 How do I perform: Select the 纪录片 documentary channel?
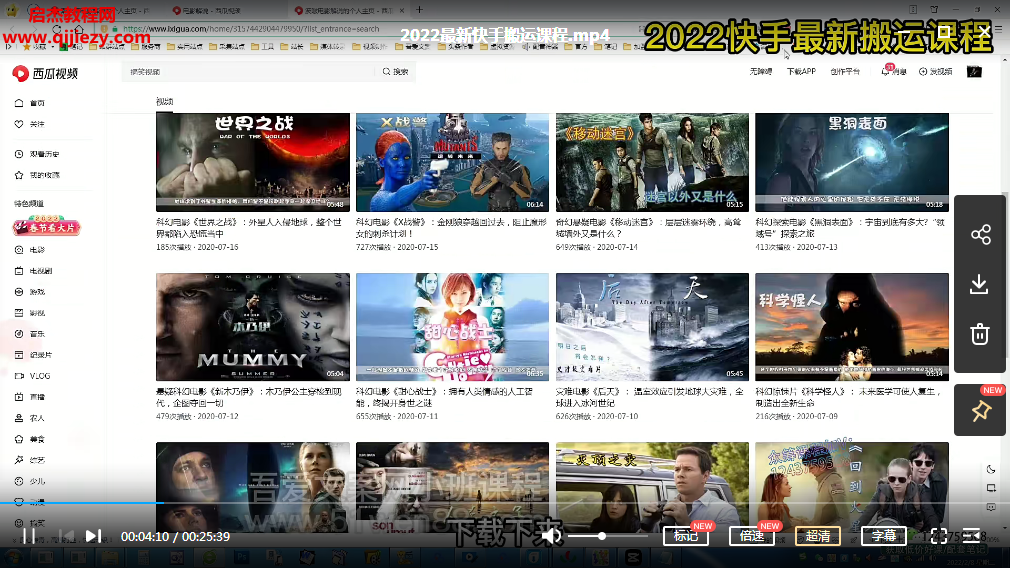click(x=33, y=355)
